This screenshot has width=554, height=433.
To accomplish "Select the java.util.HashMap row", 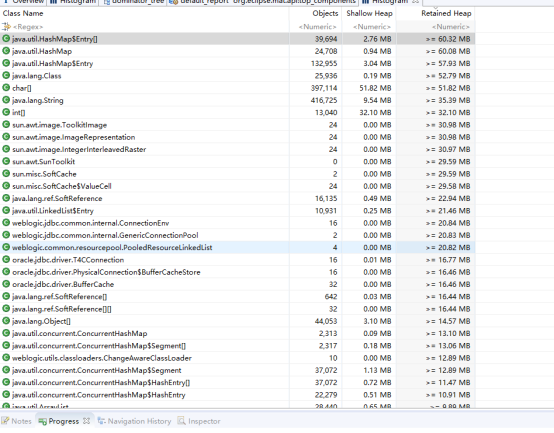I will [237, 51].
